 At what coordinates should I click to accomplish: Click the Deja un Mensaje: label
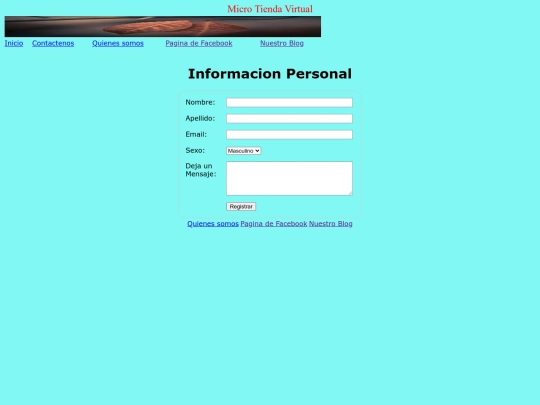click(x=201, y=170)
